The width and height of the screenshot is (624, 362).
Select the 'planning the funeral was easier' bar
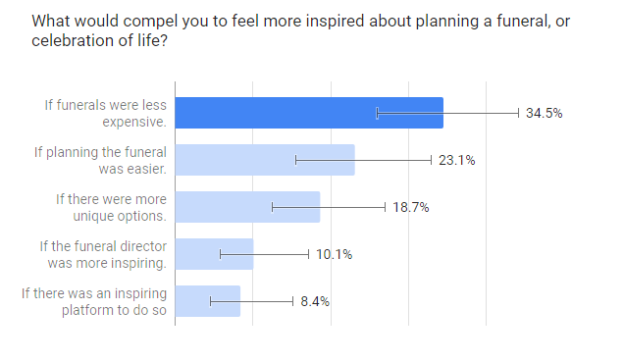point(265,160)
